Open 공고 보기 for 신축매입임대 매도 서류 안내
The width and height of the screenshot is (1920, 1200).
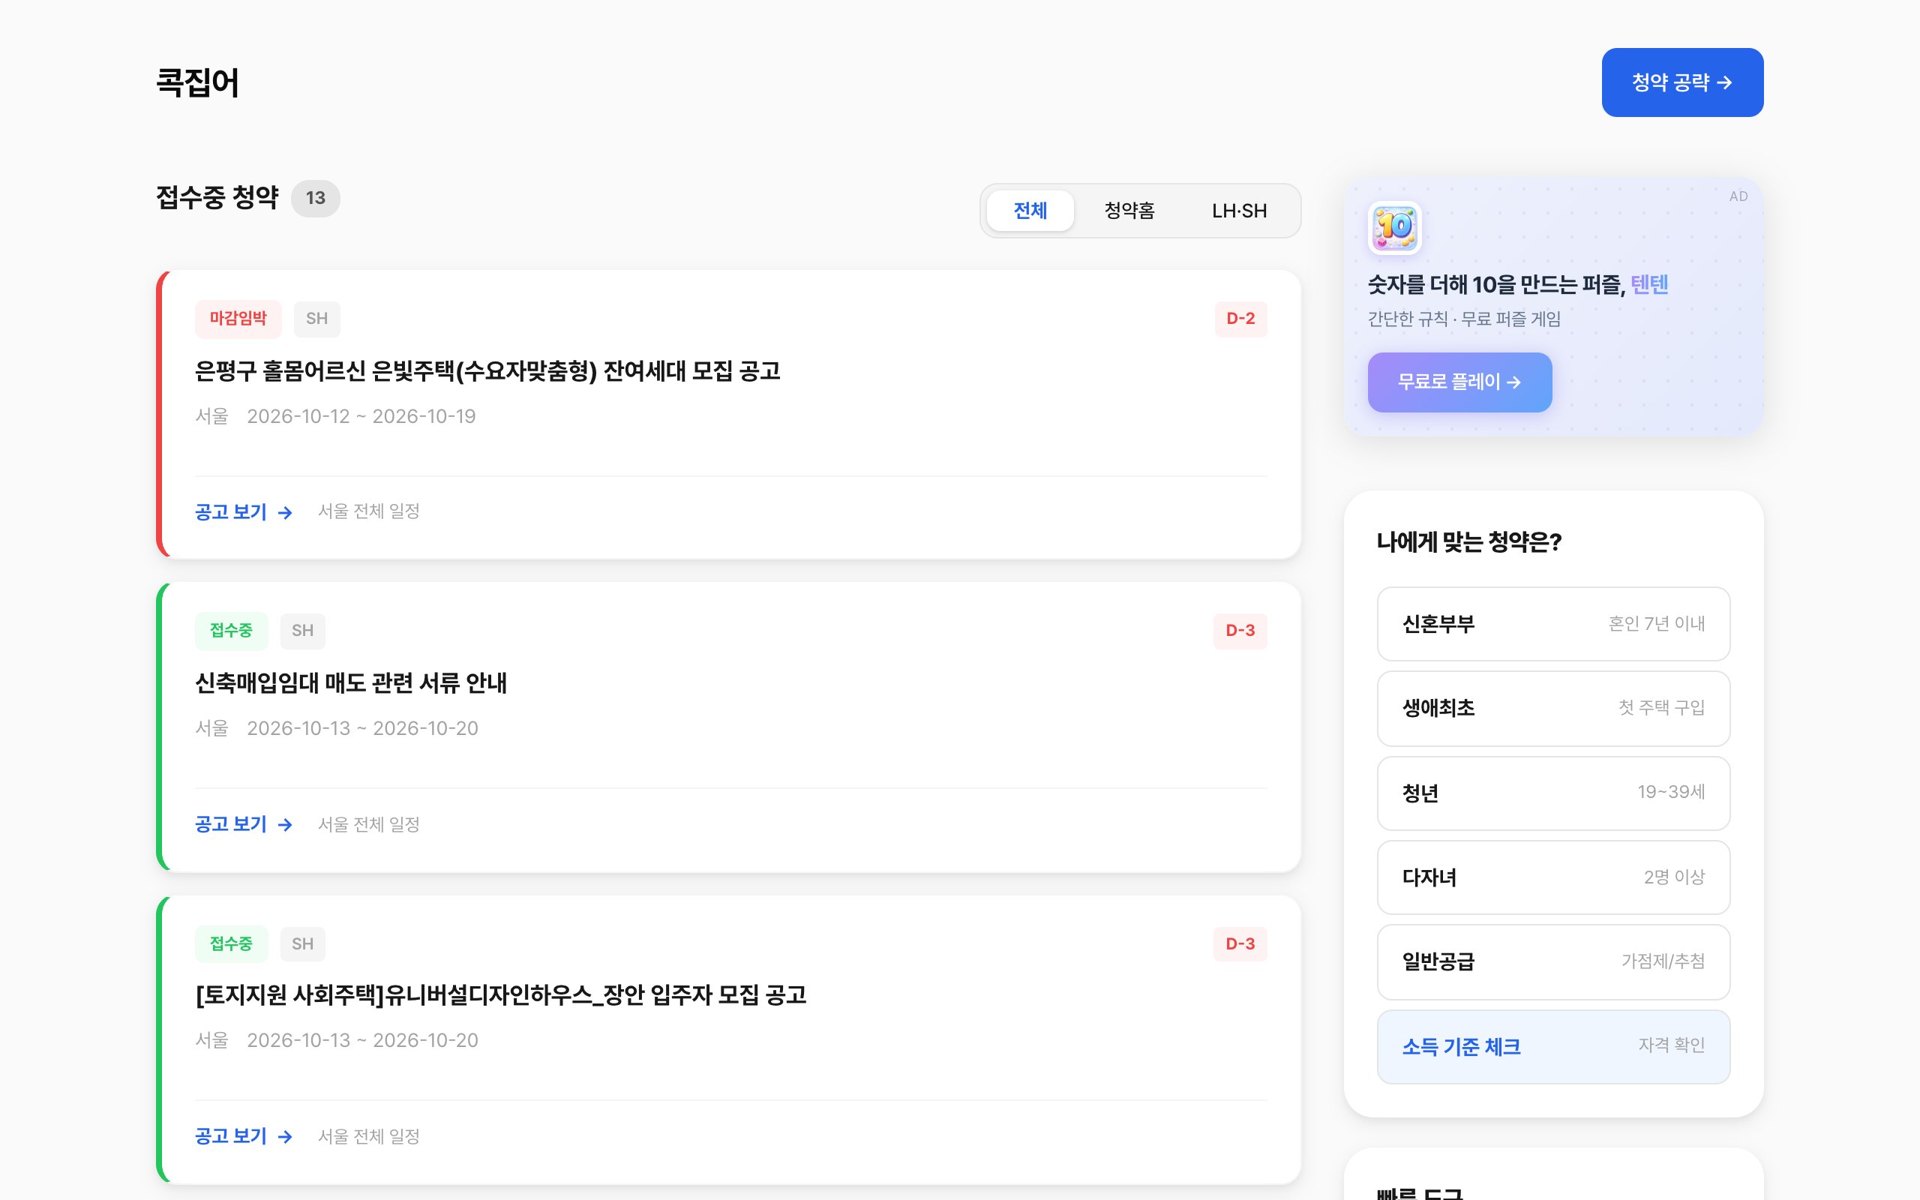243,824
